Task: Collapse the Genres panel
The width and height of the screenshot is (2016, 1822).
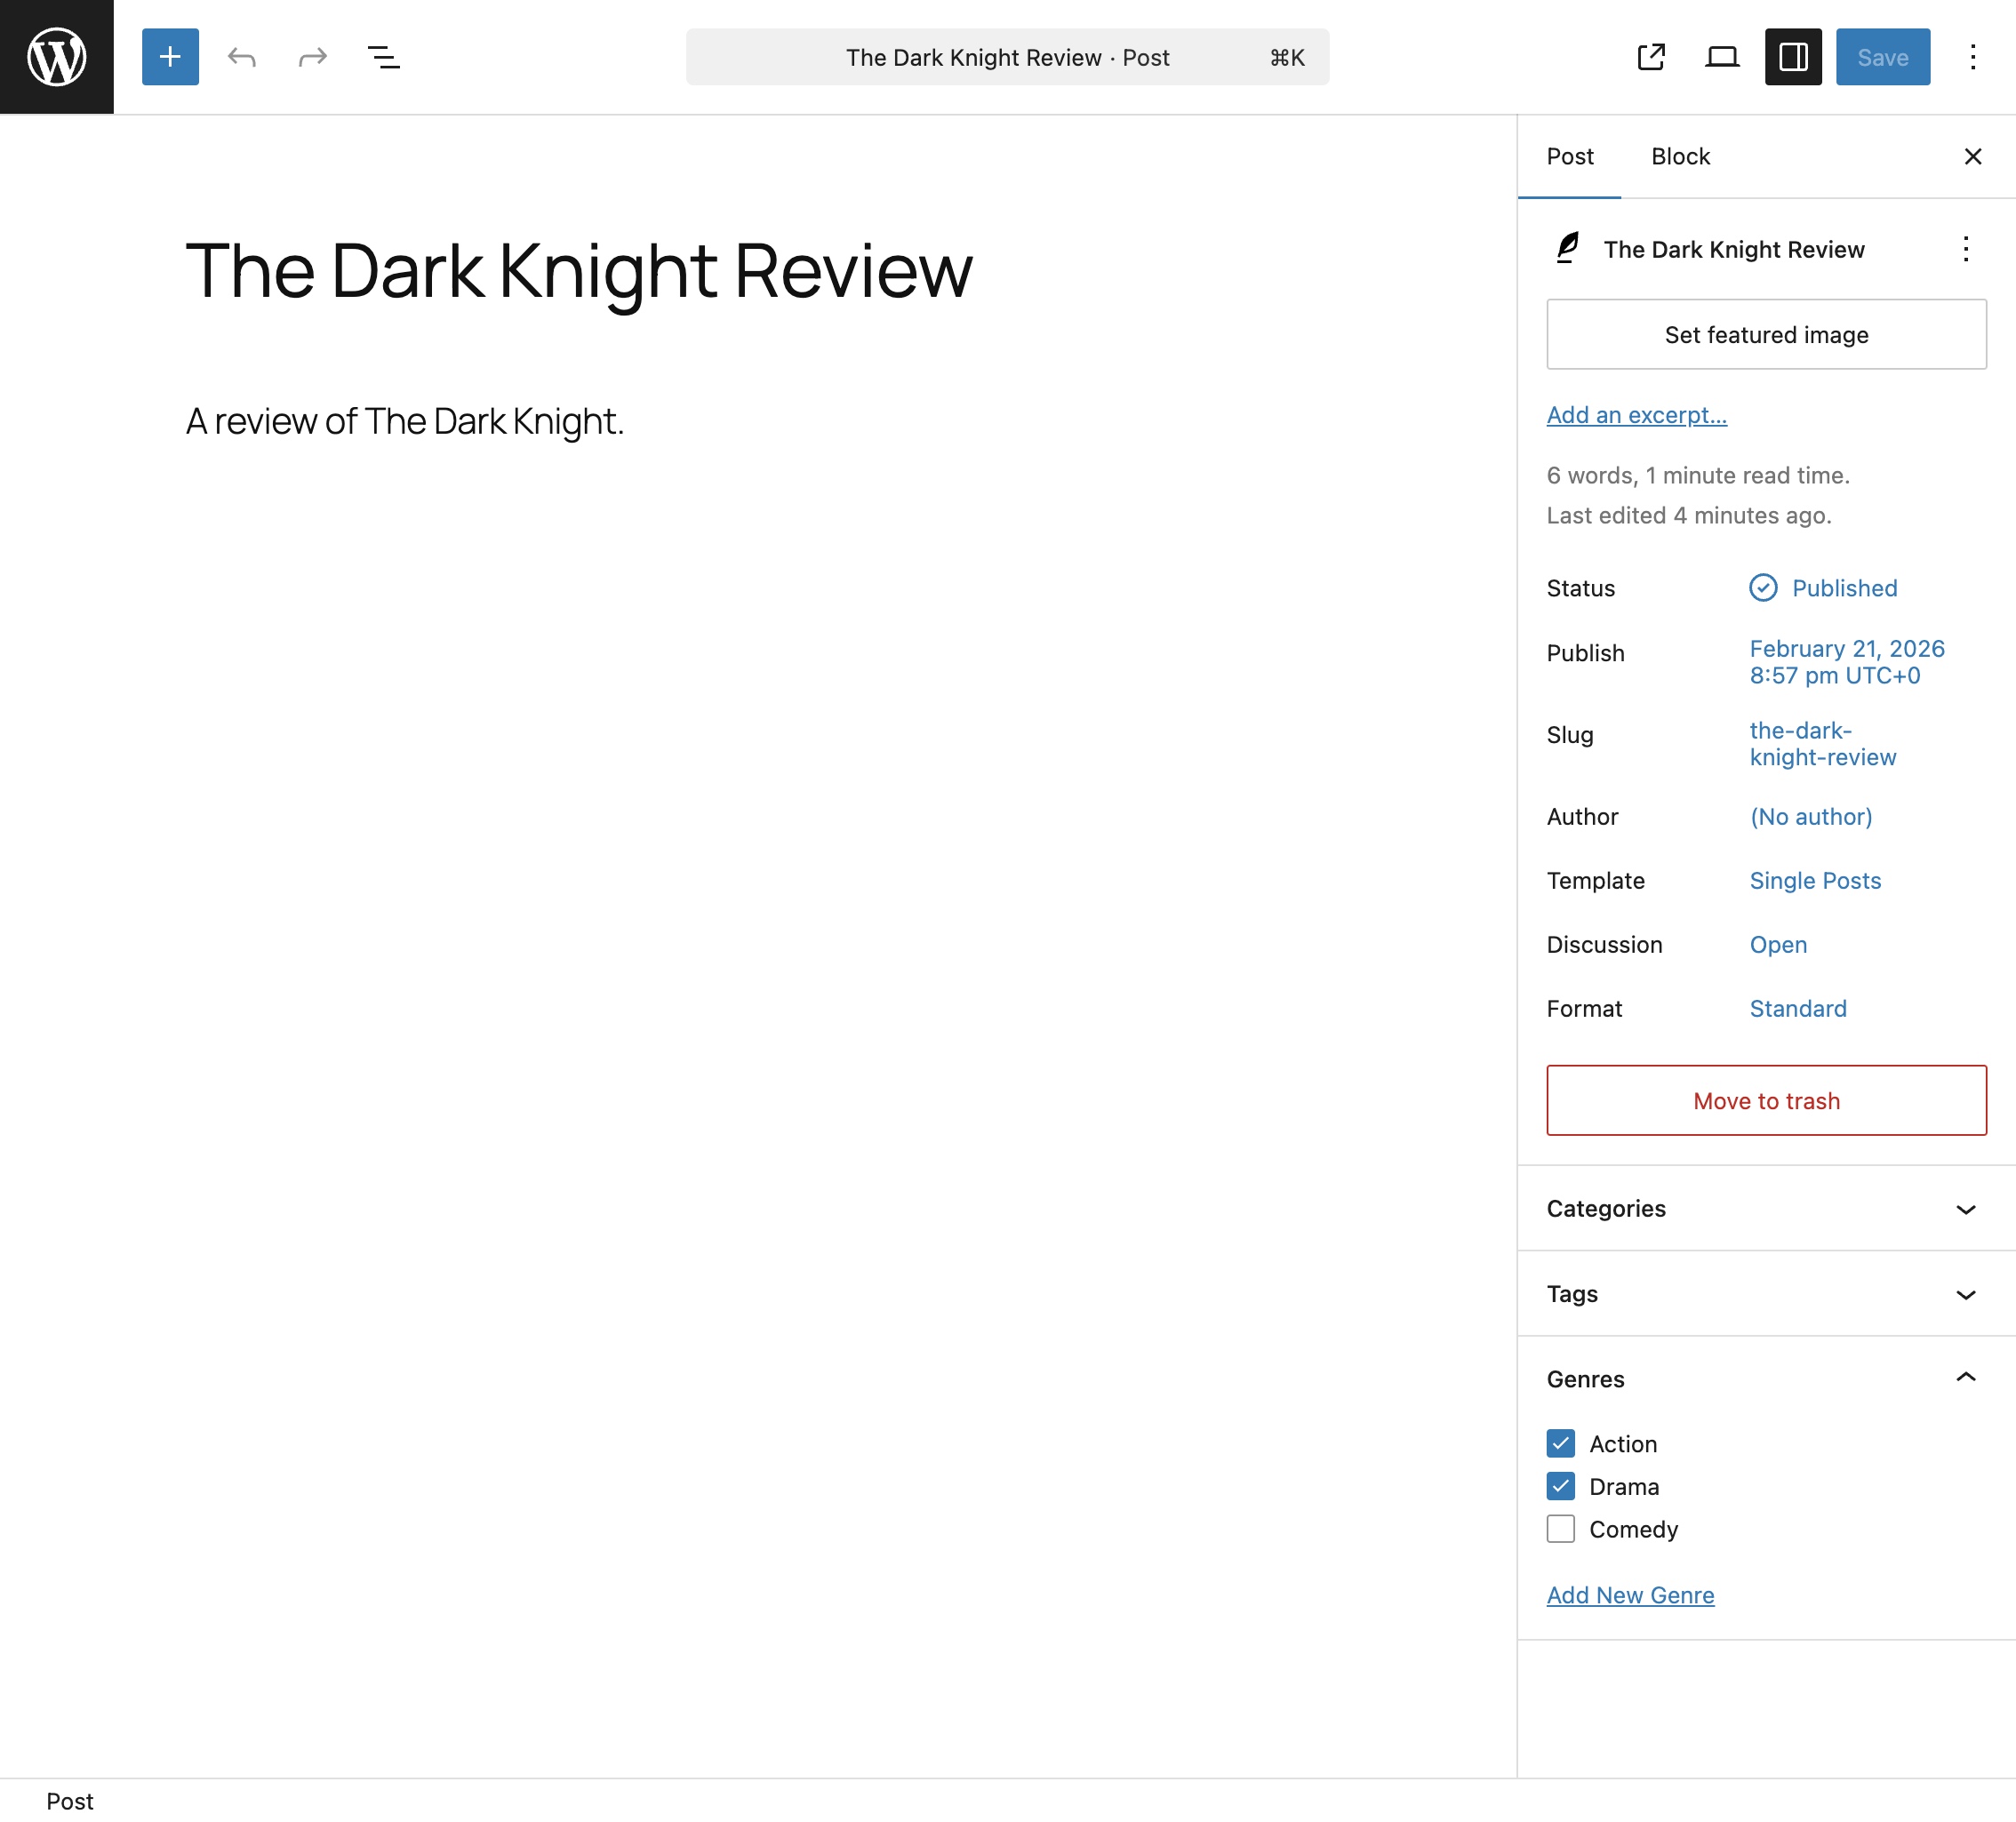Action: pyautogui.click(x=1766, y=1379)
